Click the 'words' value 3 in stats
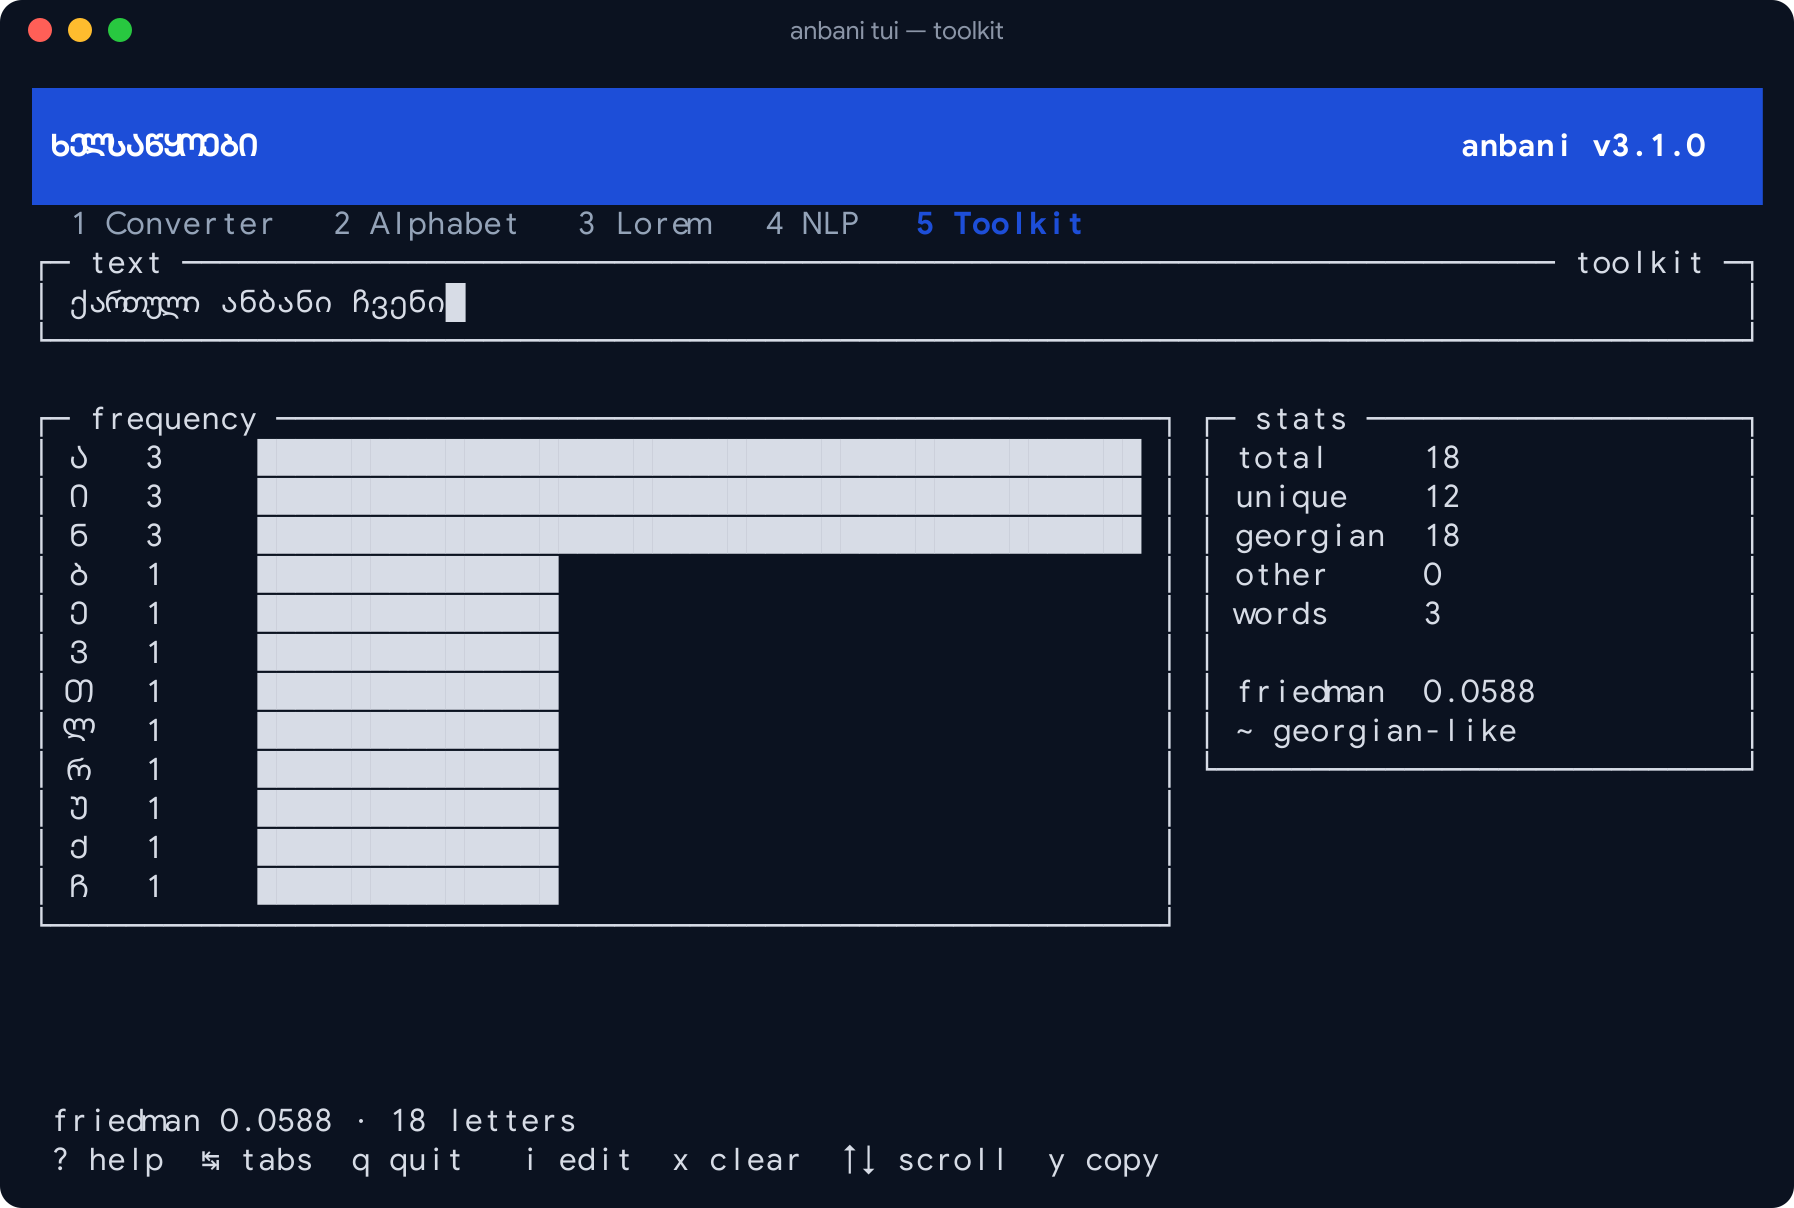Viewport: 1794px width, 1208px height. (1433, 614)
